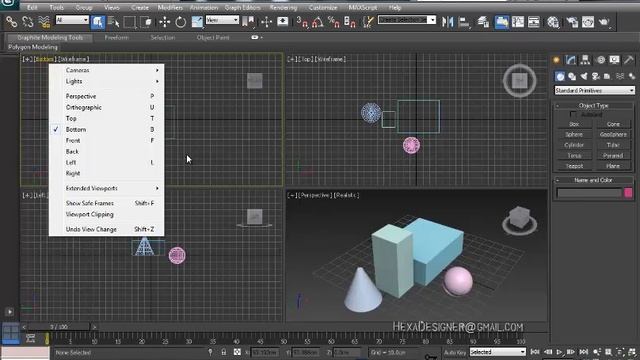The width and height of the screenshot is (640, 360).
Task: Click the Cylinder primitive button
Action: (x=574, y=145)
